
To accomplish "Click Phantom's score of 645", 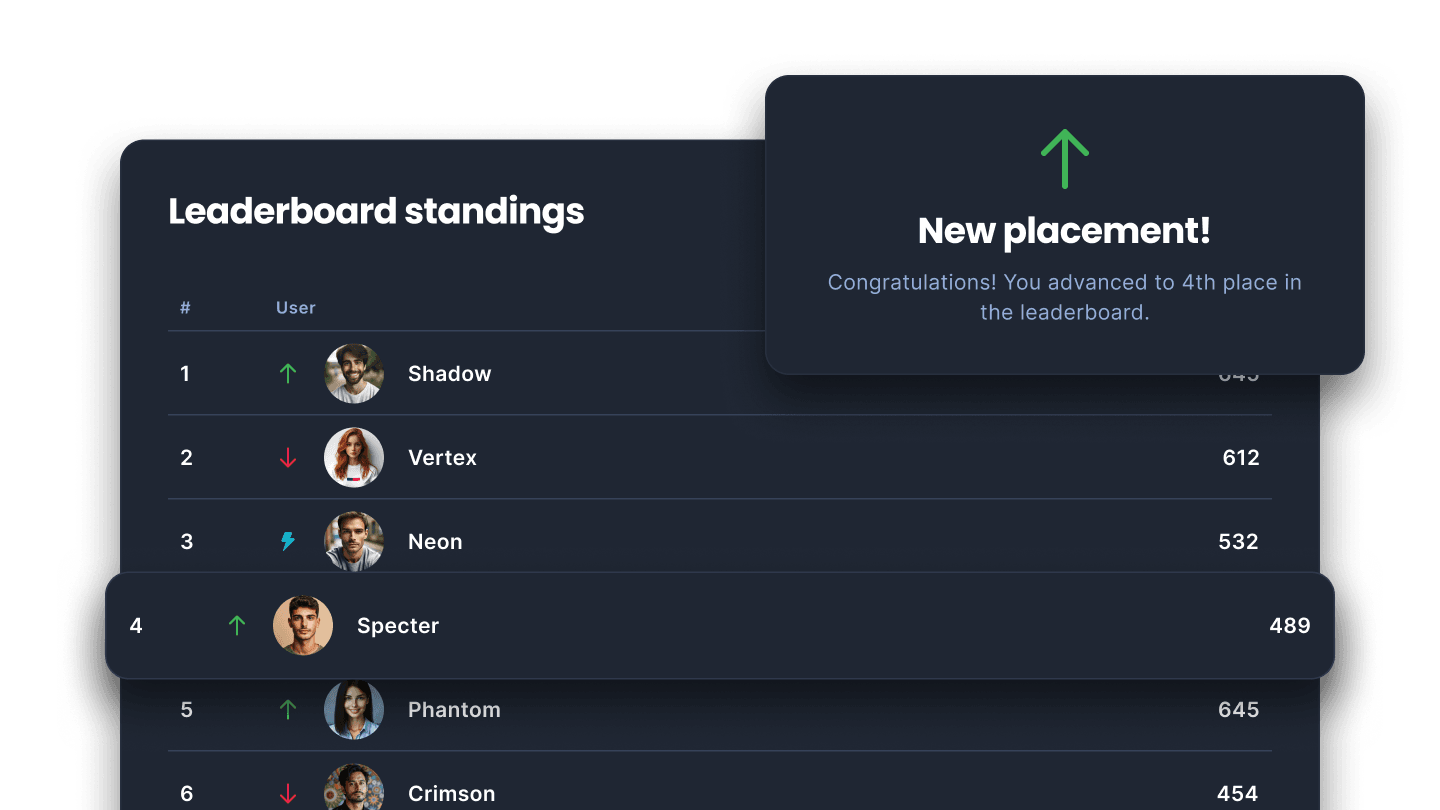I will point(1238,710).
